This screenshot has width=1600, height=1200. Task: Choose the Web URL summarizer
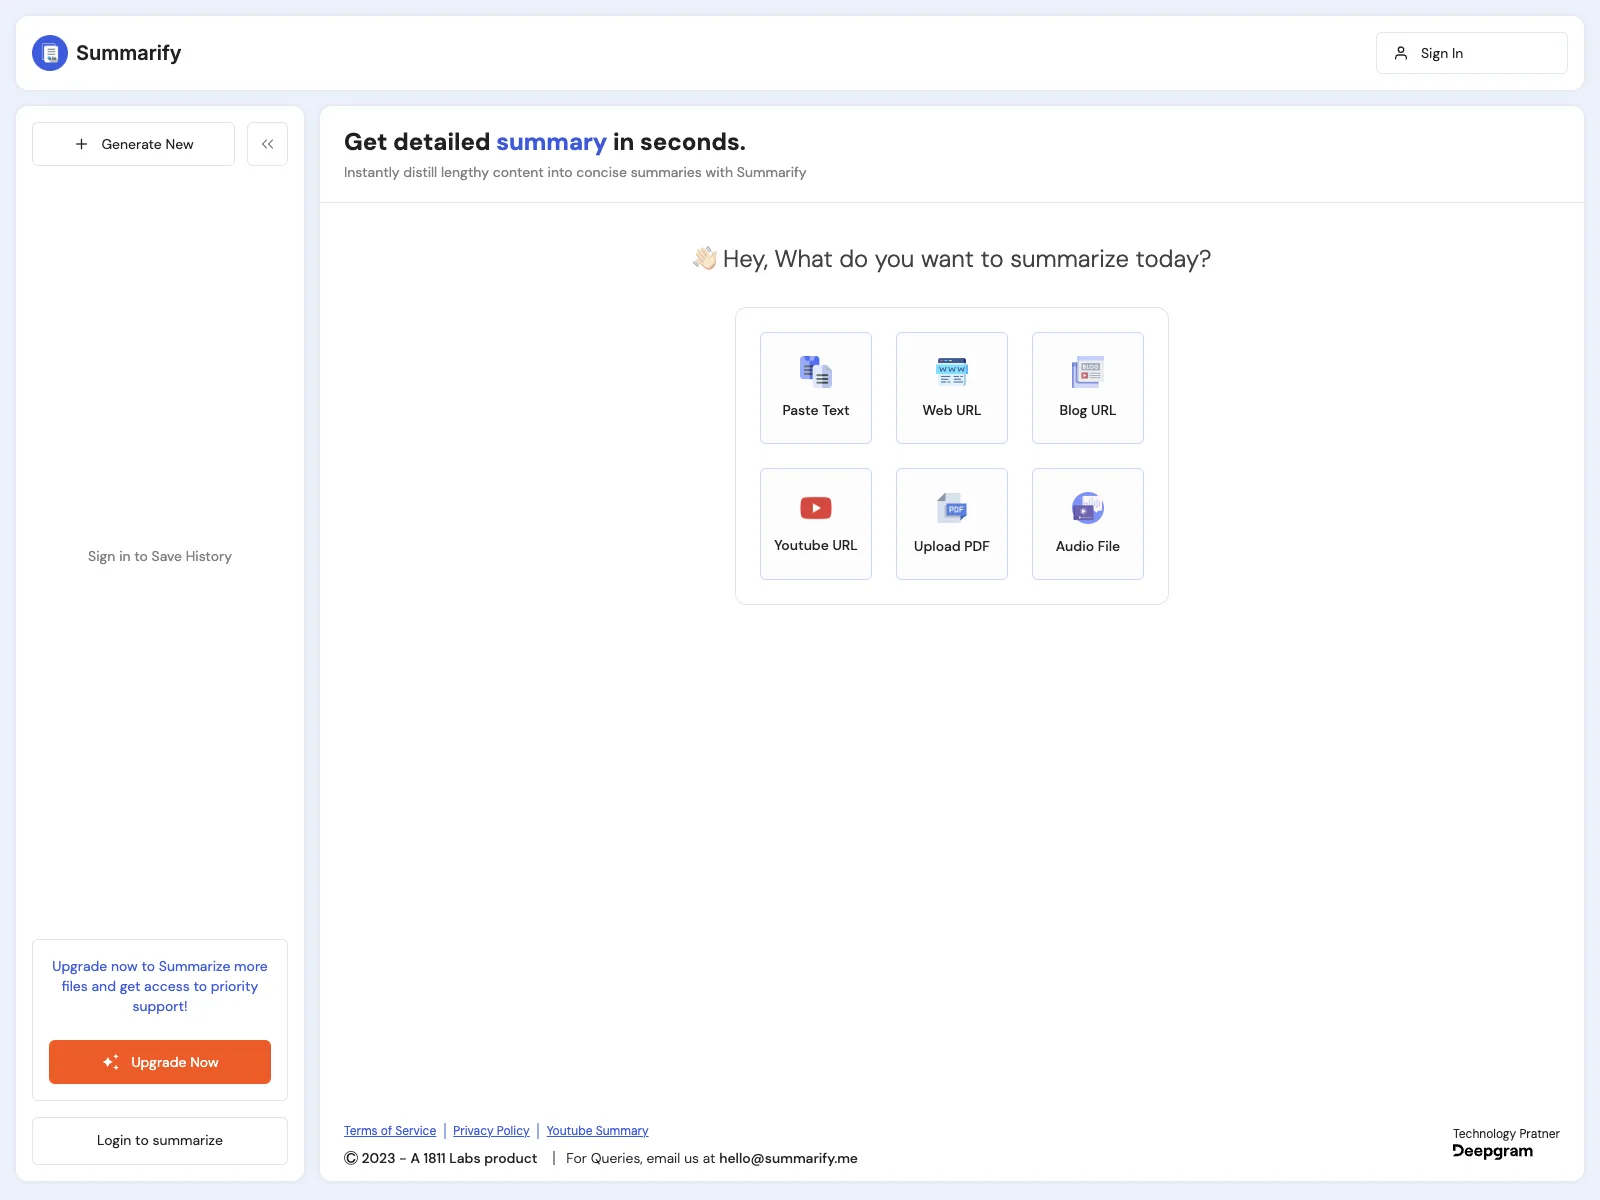[x=952, y=388]
